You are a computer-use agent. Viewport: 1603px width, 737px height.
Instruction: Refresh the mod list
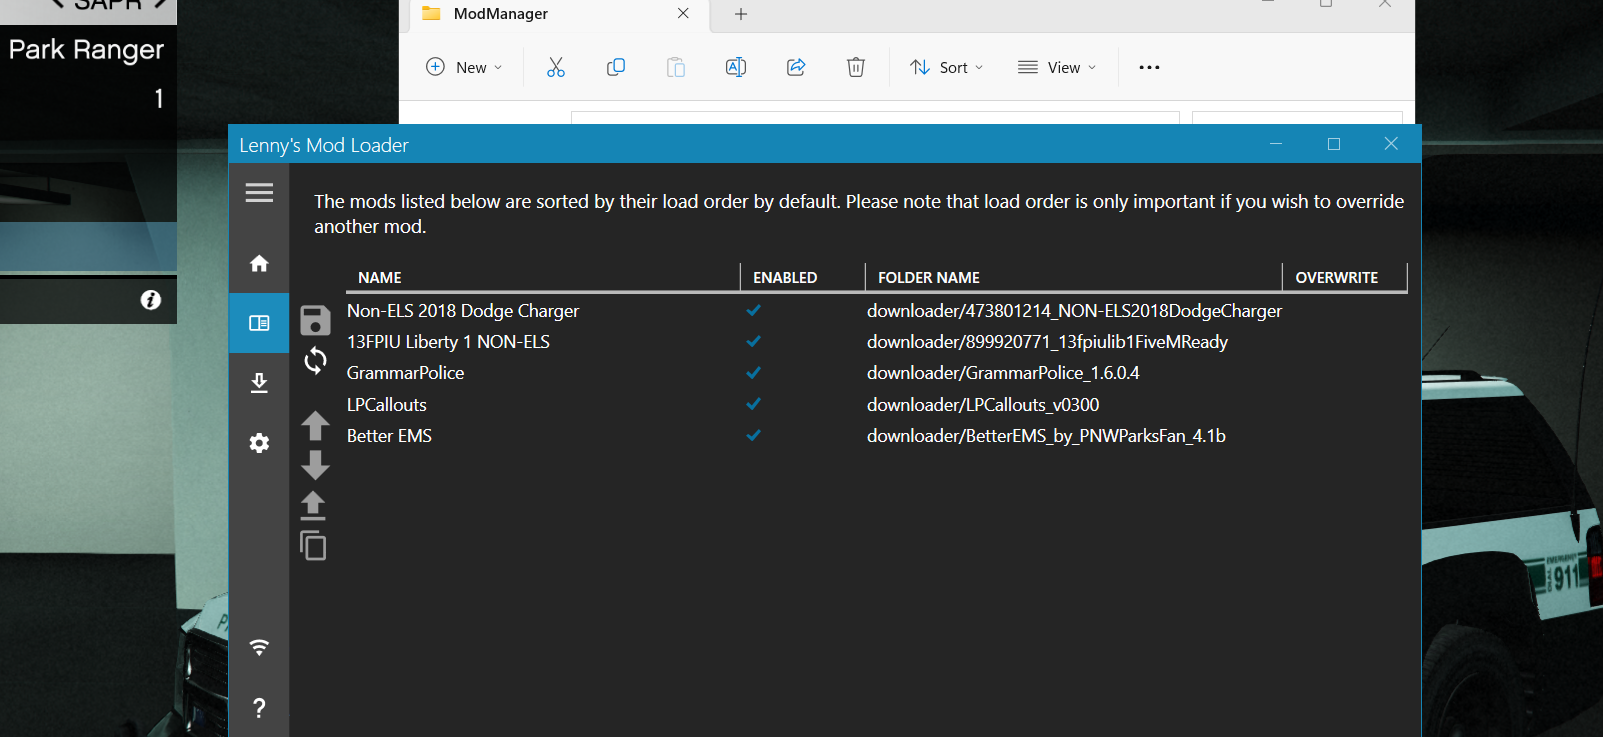[x=315, y=360]
